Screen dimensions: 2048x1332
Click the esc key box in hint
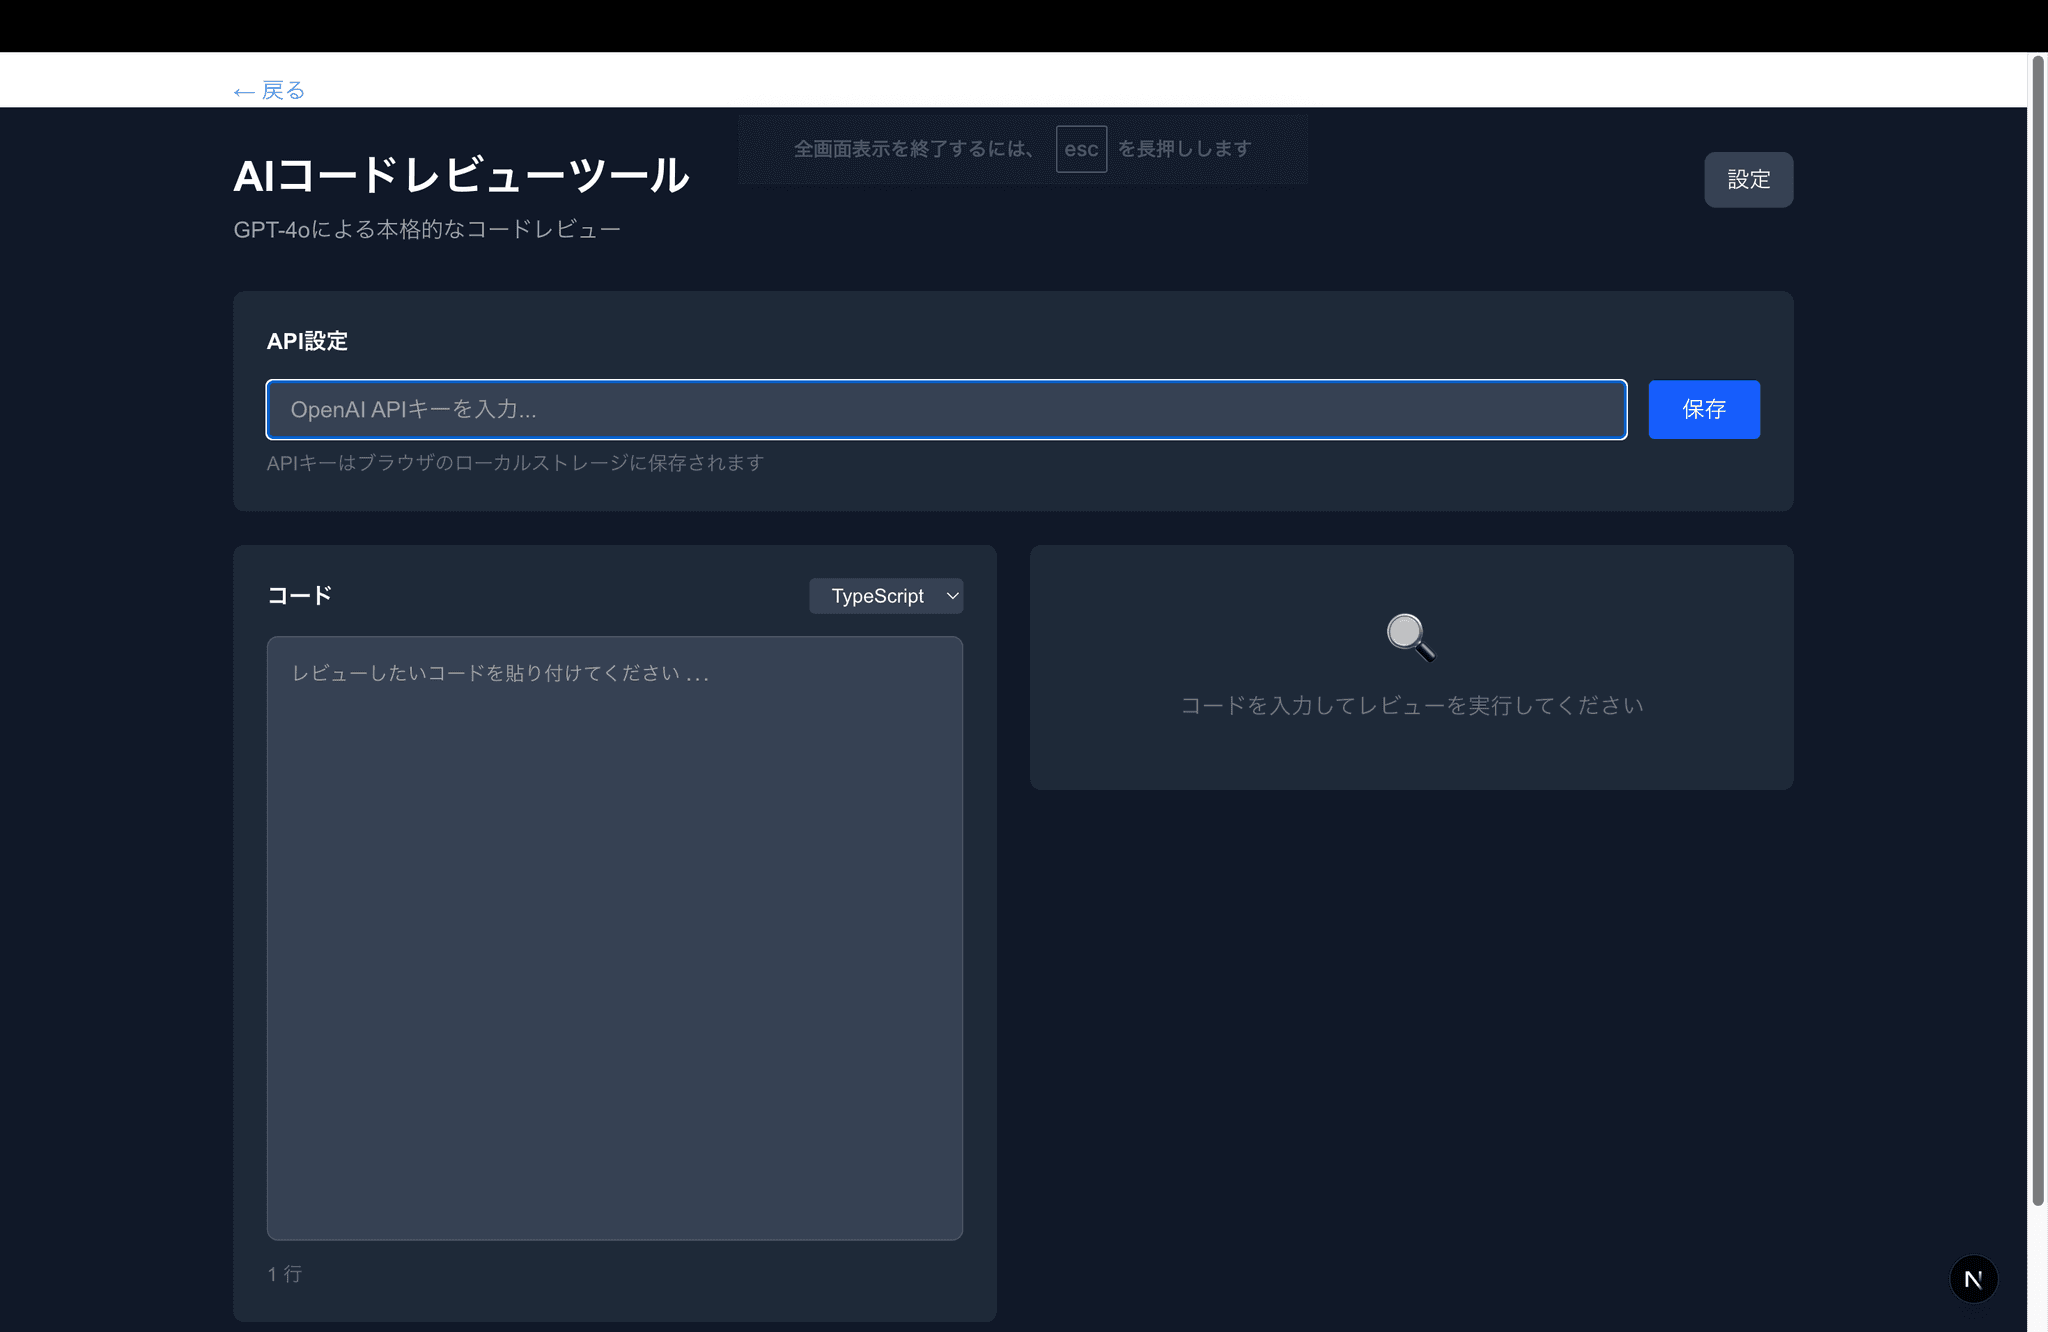coord(1080,149)
